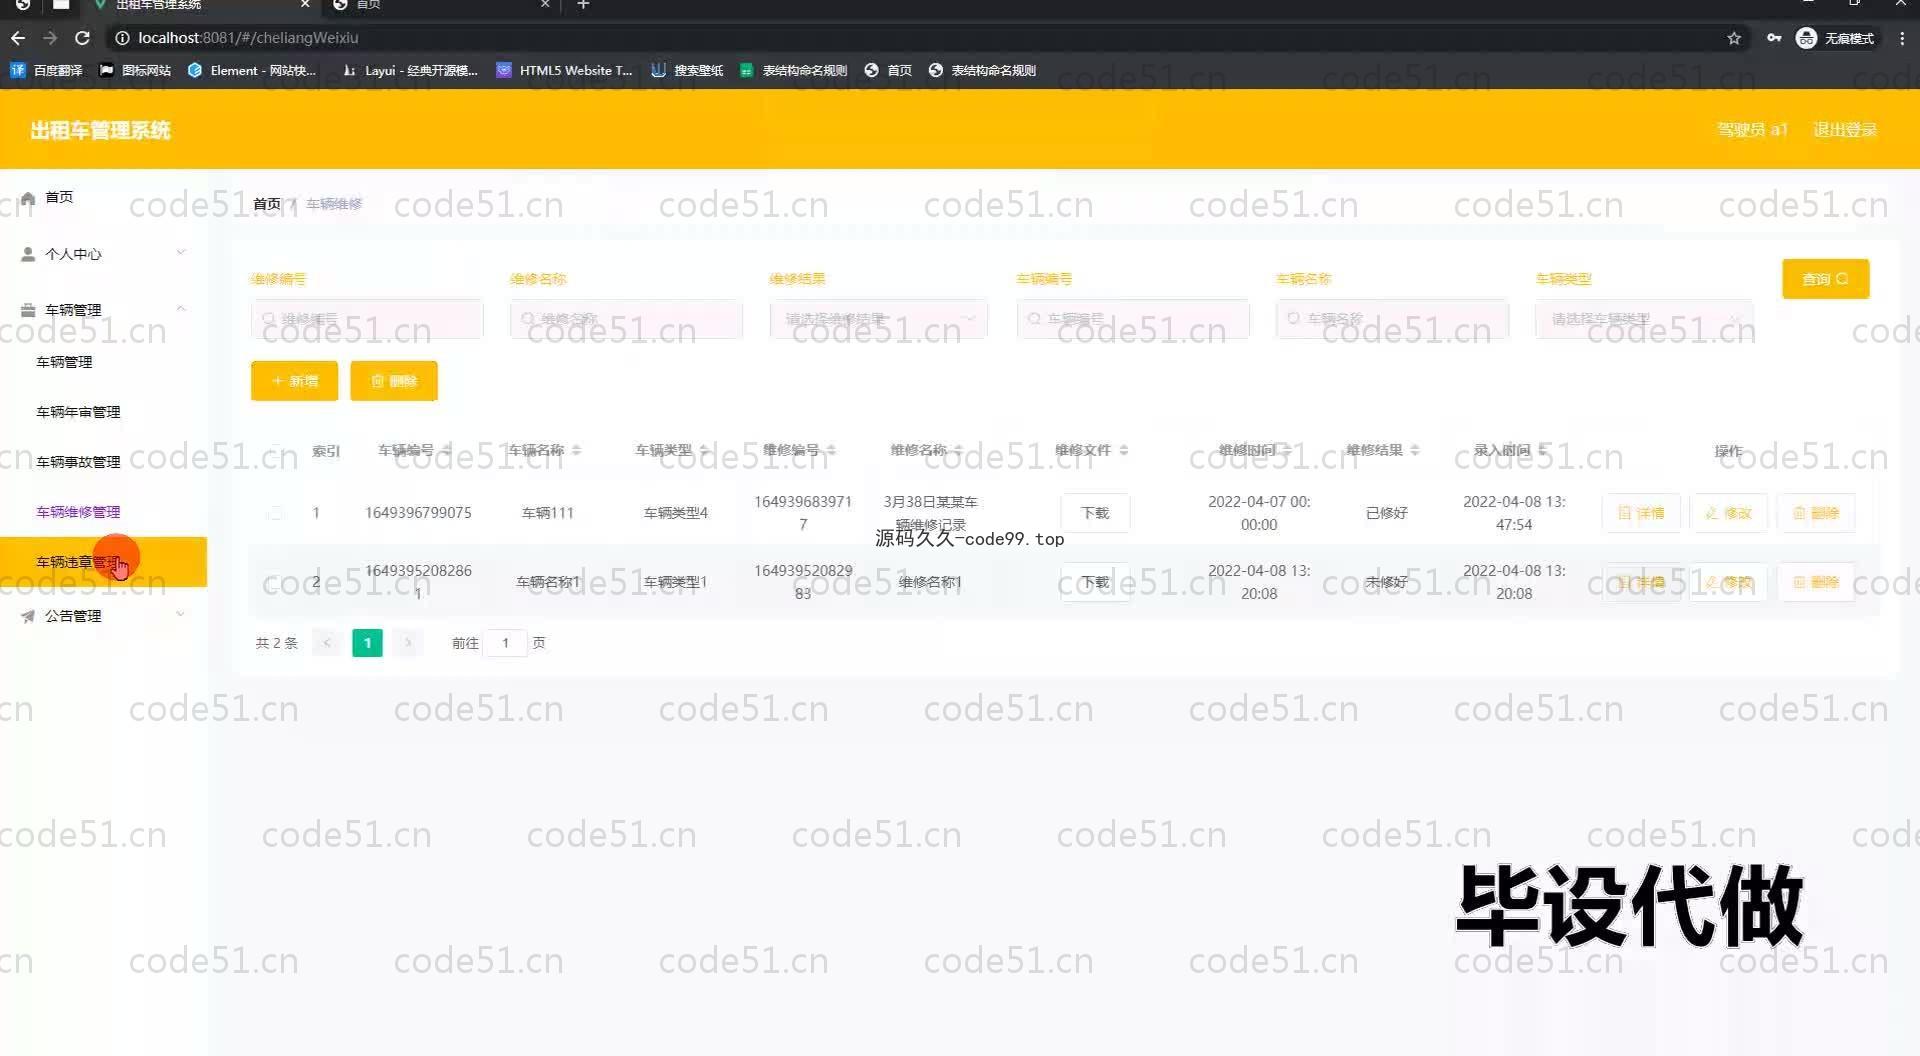Open the 表结构命名规则 bookmark with green icon

[x=794, y=70]
